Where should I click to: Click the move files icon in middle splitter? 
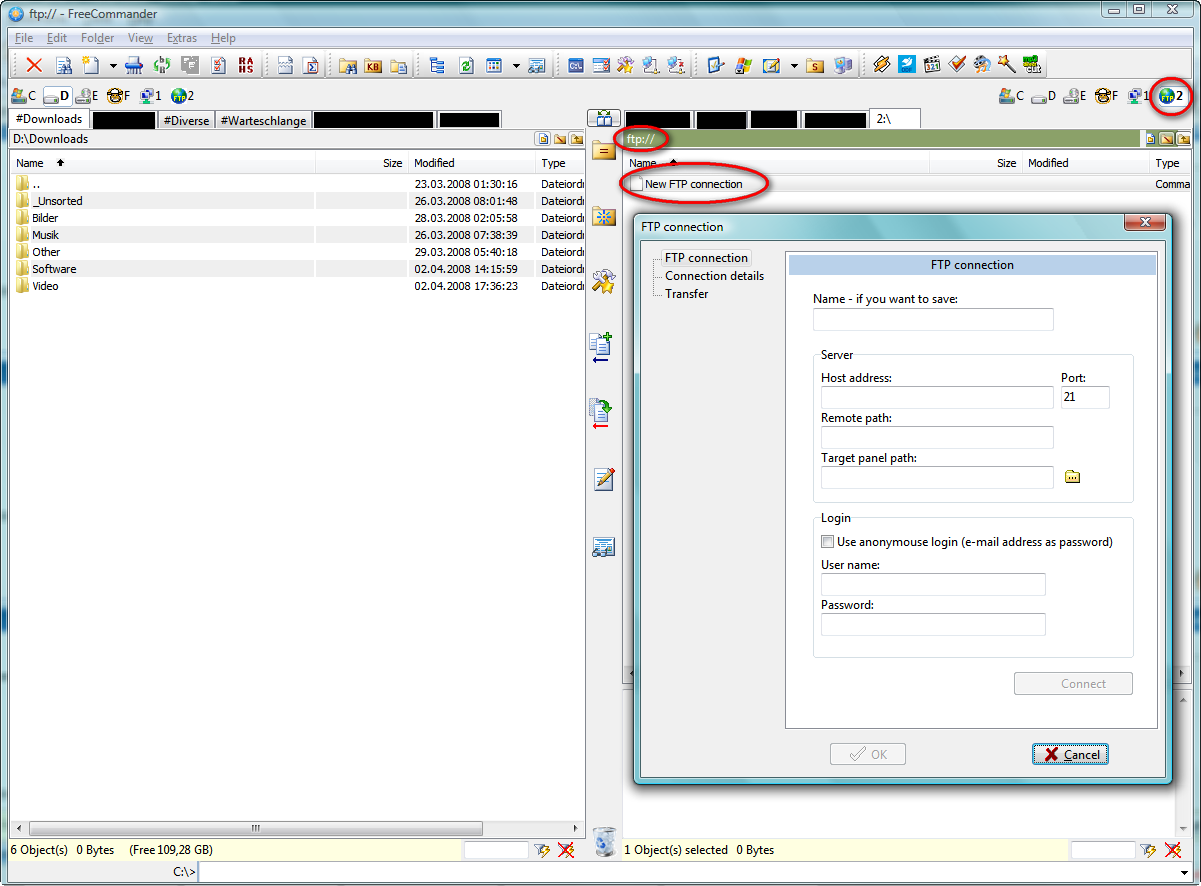[602, 413]
